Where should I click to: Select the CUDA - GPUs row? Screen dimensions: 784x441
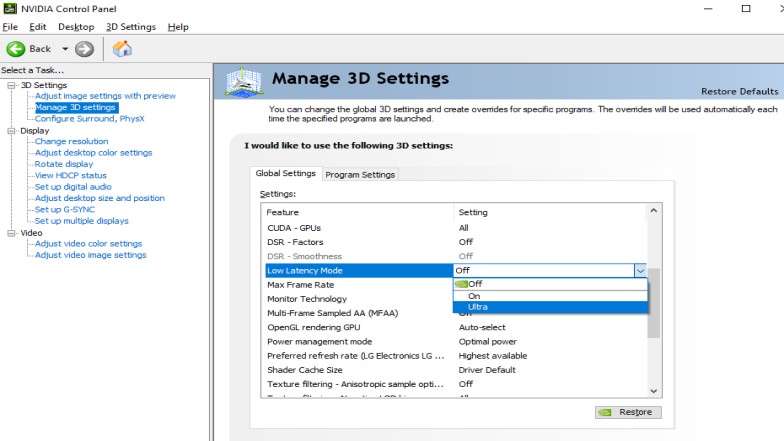click(x=455, y=228)
